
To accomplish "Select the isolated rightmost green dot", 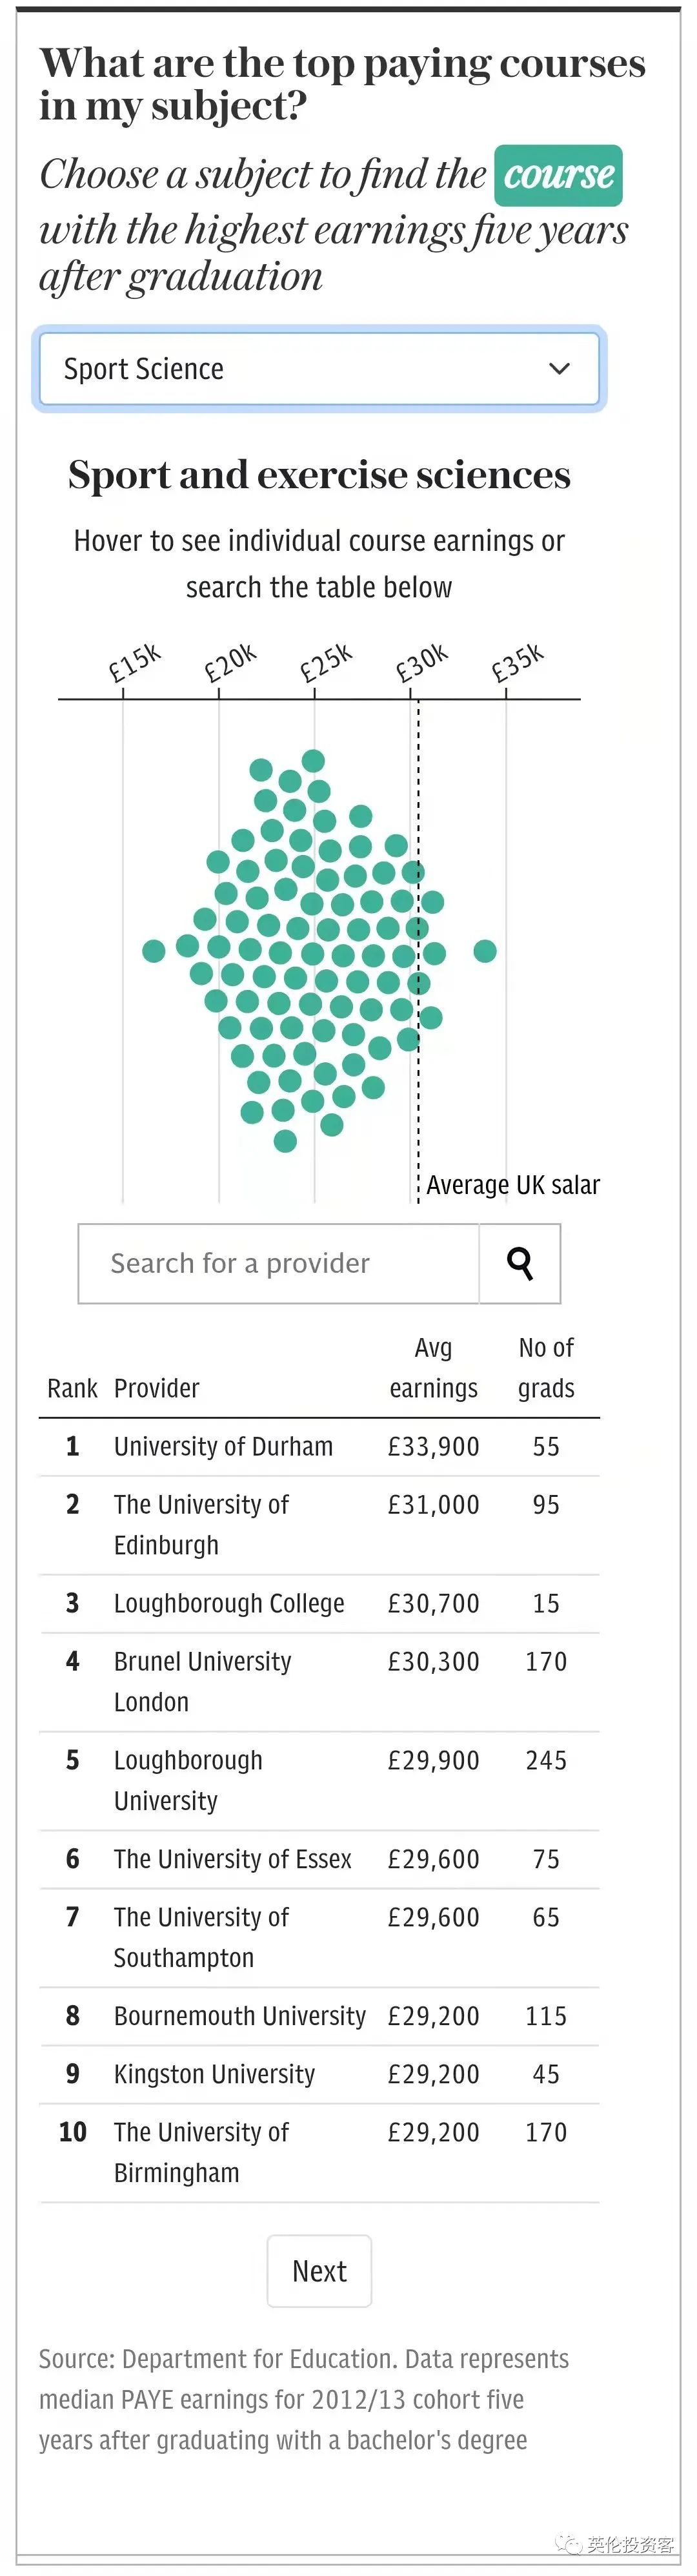I will coord(485,951).
